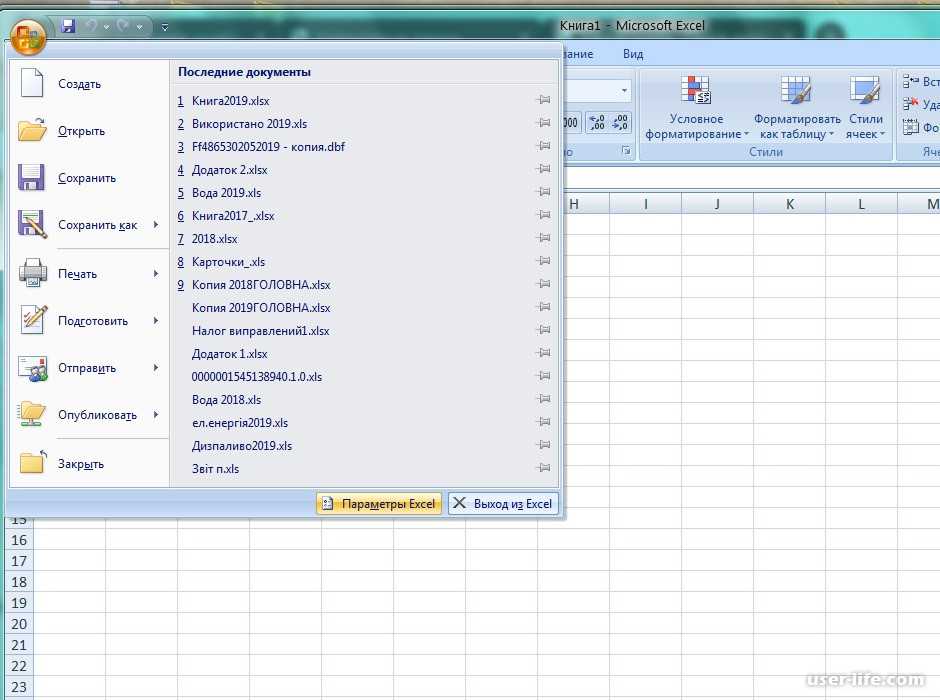Open number format dialog launcher

[625, 150]
